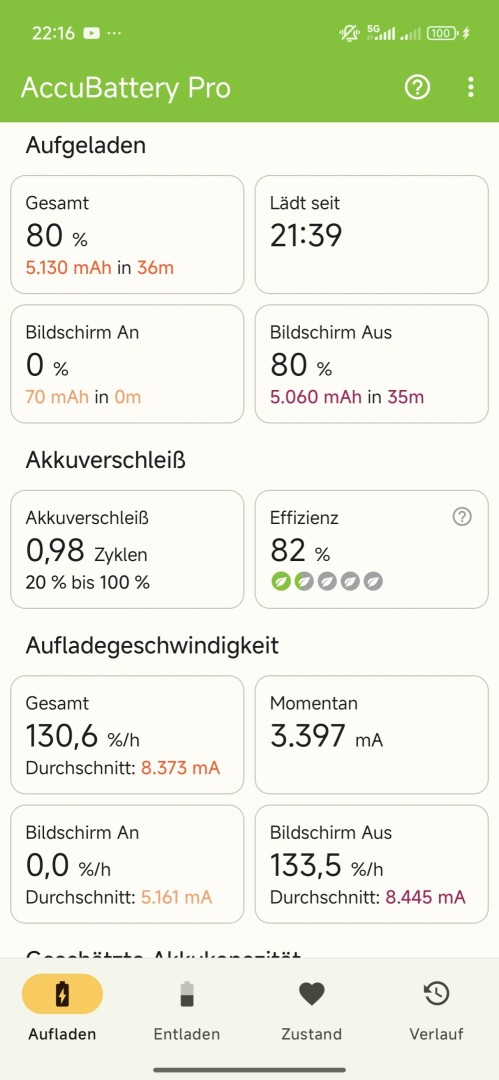The width and height of the screenshot is (499, 1080).
Task: Open the Zustand tab label
Action: [312, 1034]
